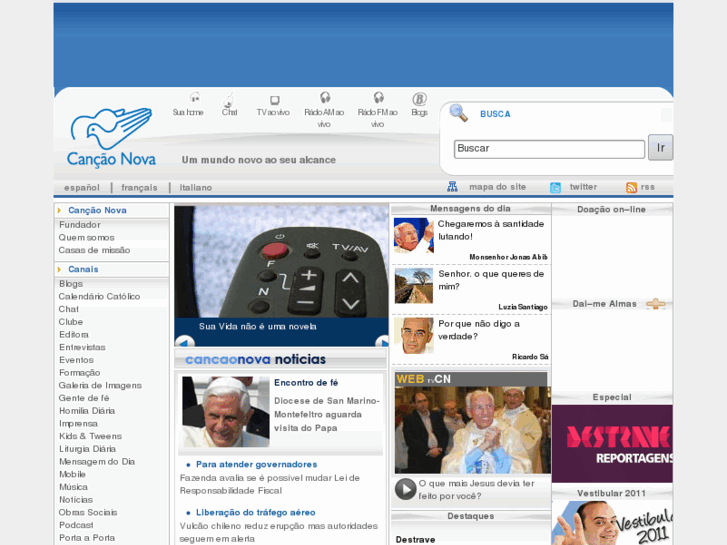Switch language to français
This screenshot has width=727, height=545.
coord(139,188)
